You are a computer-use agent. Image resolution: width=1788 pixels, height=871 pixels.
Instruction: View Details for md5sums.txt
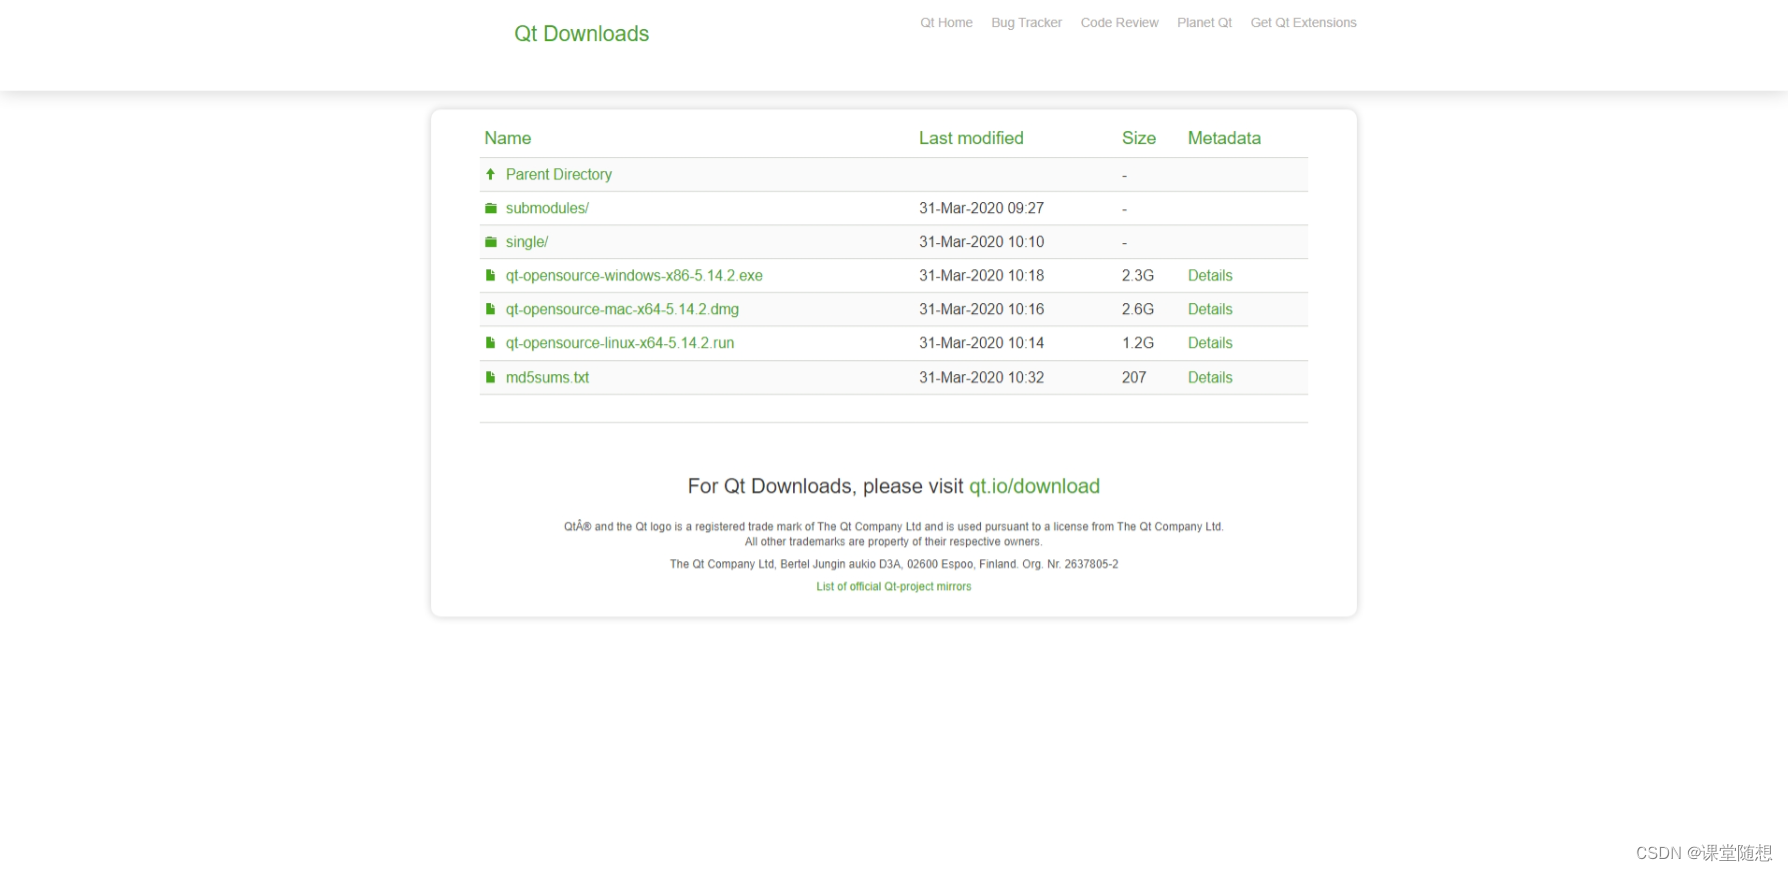tap(1210, 377)
